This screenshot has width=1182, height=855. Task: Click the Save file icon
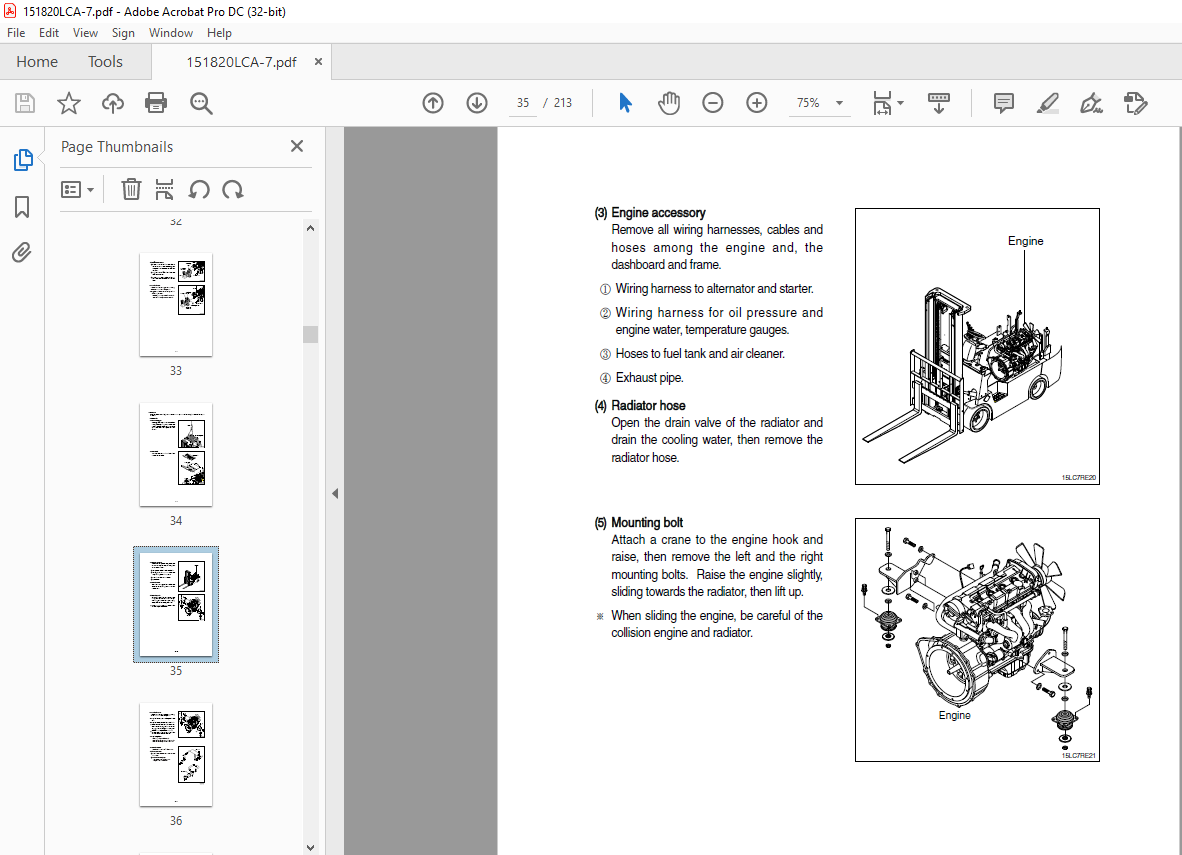click(25, 103)
